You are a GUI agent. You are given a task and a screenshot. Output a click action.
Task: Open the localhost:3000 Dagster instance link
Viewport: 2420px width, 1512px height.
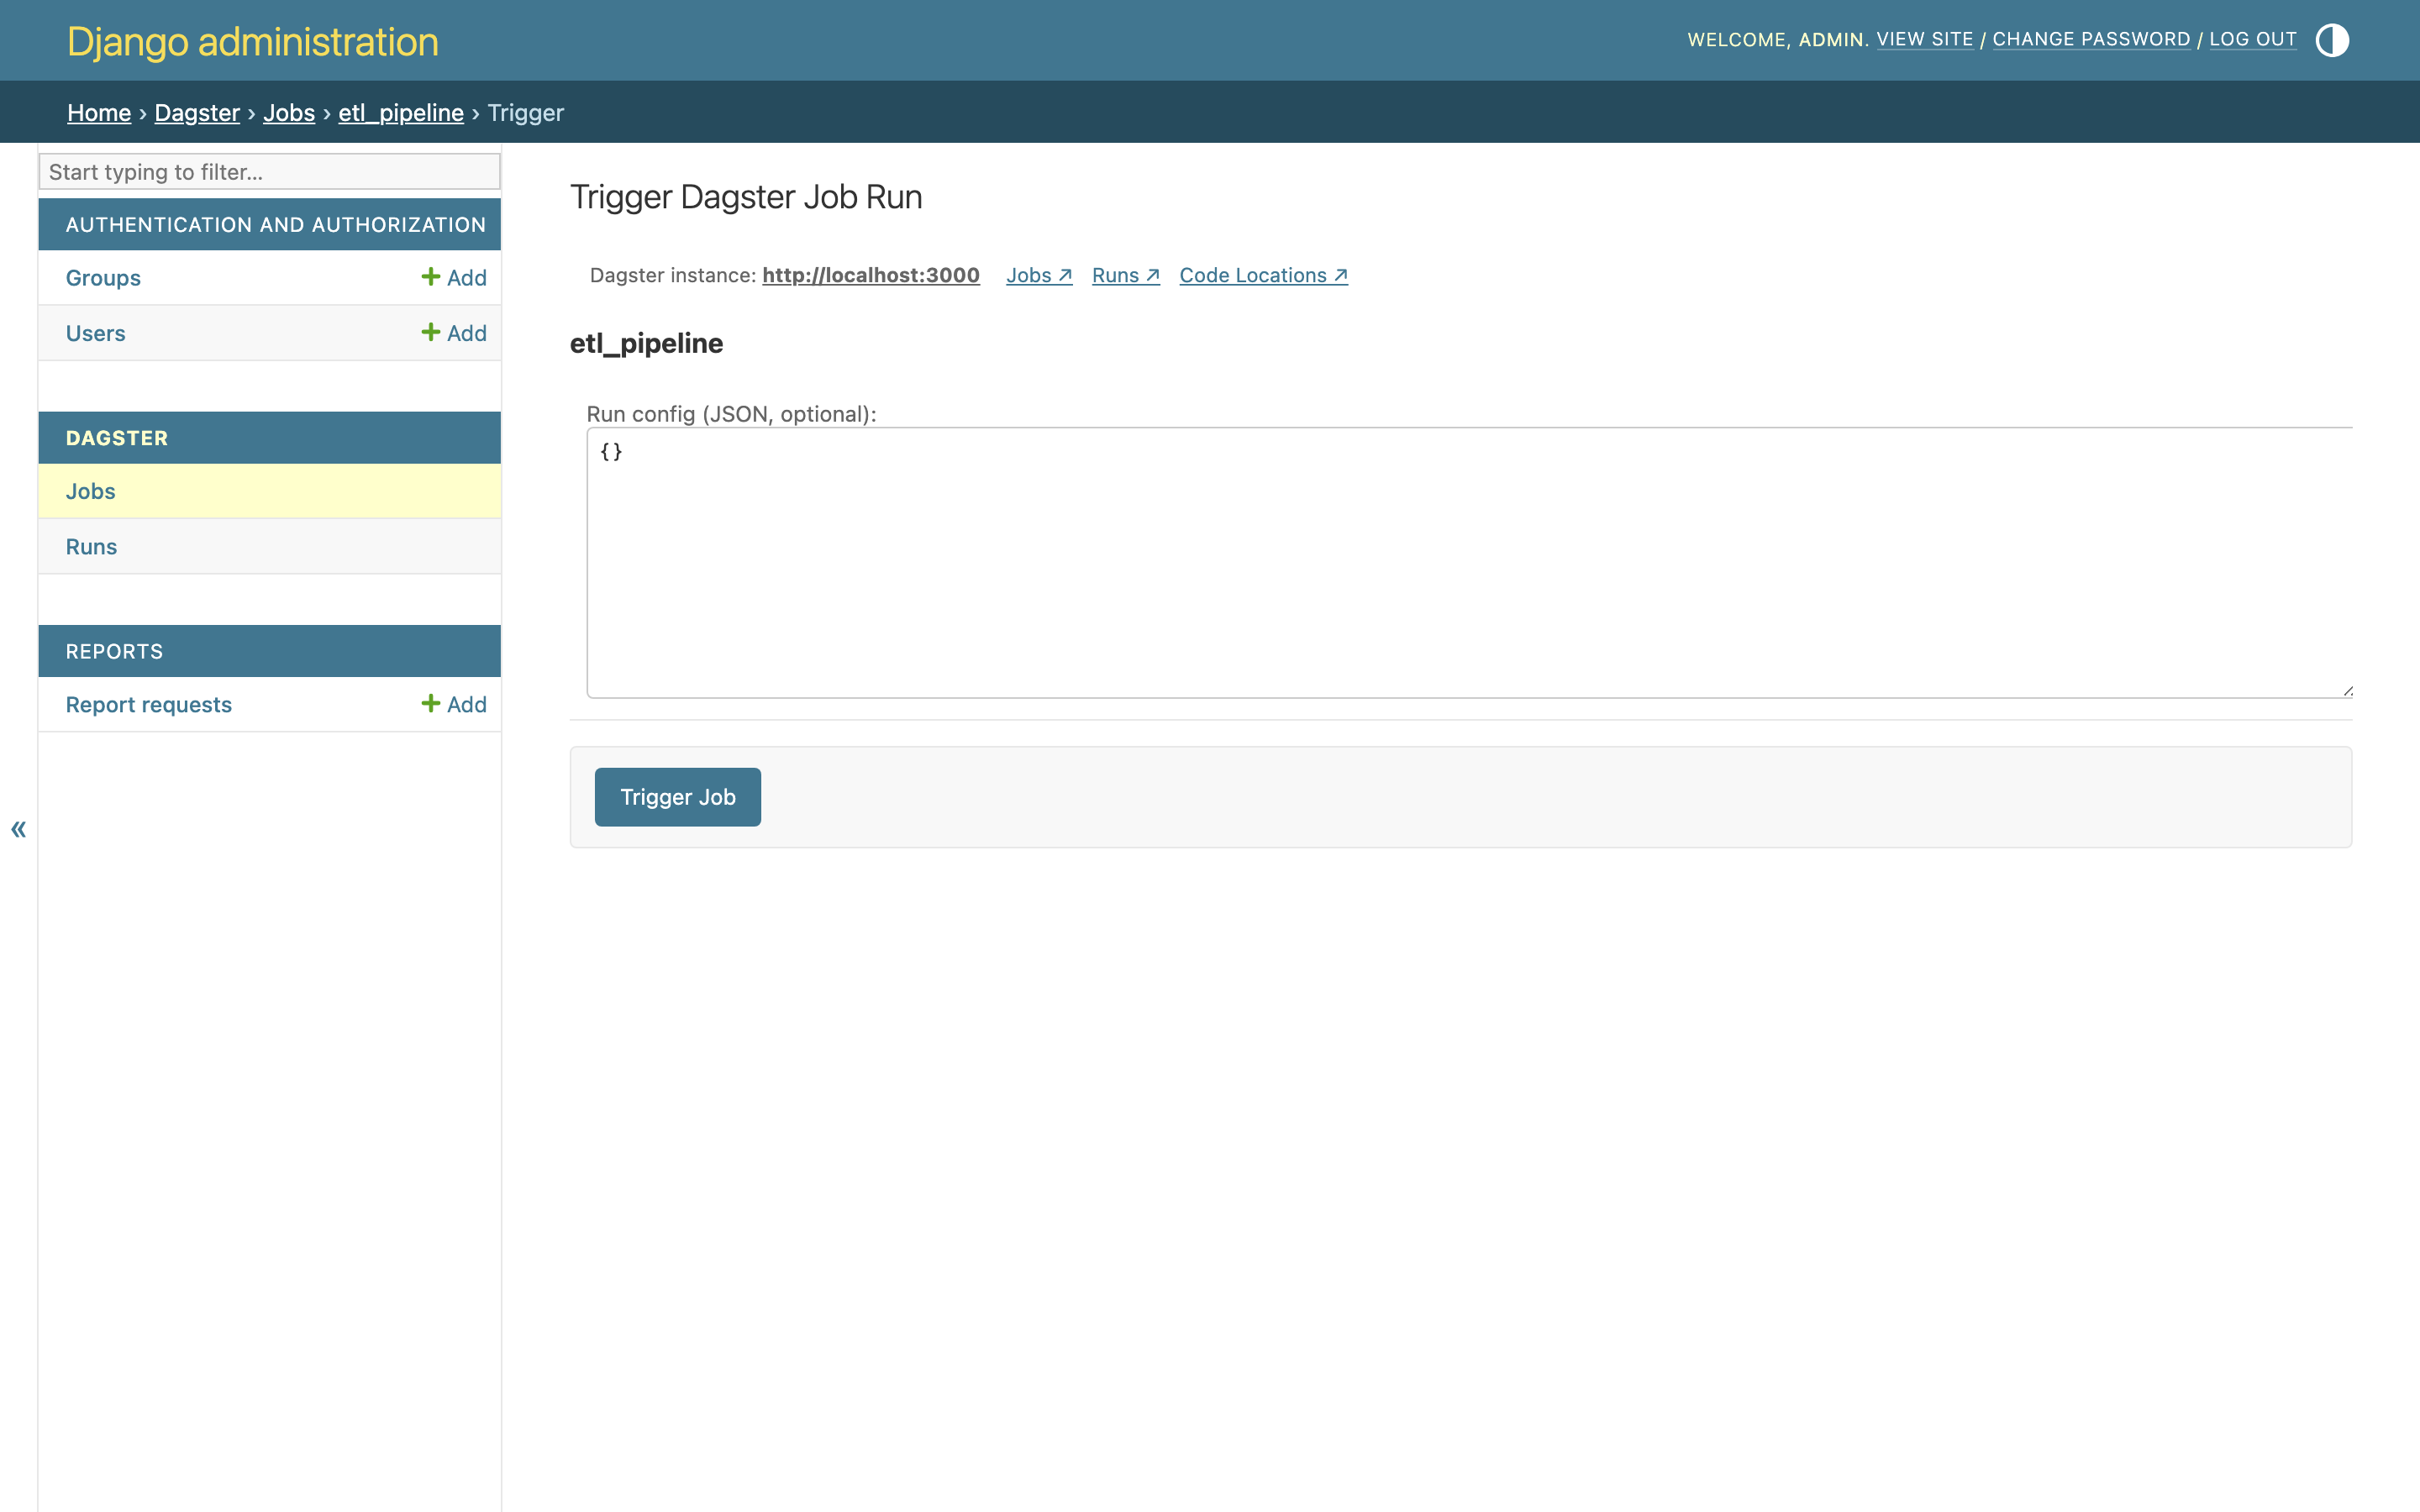tap(871, 276)
